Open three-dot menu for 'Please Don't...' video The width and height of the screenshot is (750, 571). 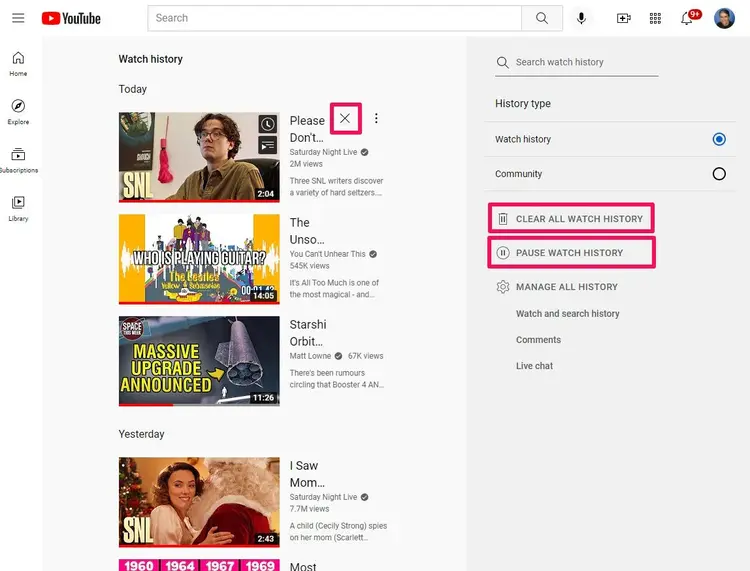376,118
